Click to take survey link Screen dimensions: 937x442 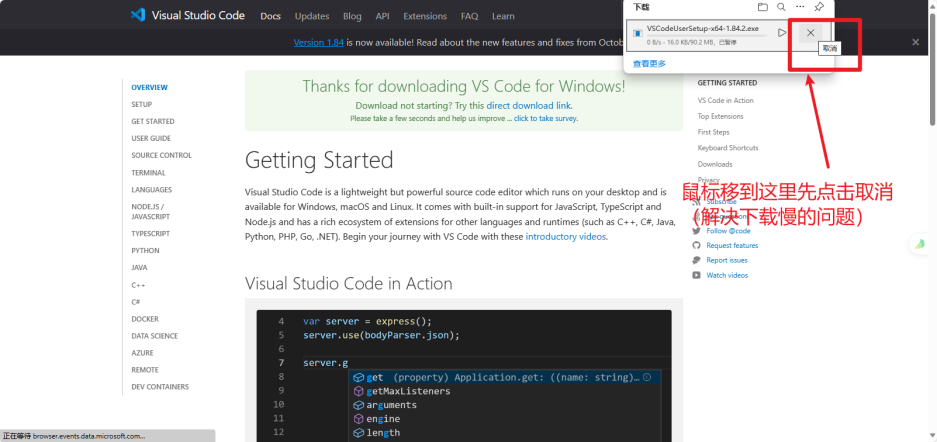point(546,118)
